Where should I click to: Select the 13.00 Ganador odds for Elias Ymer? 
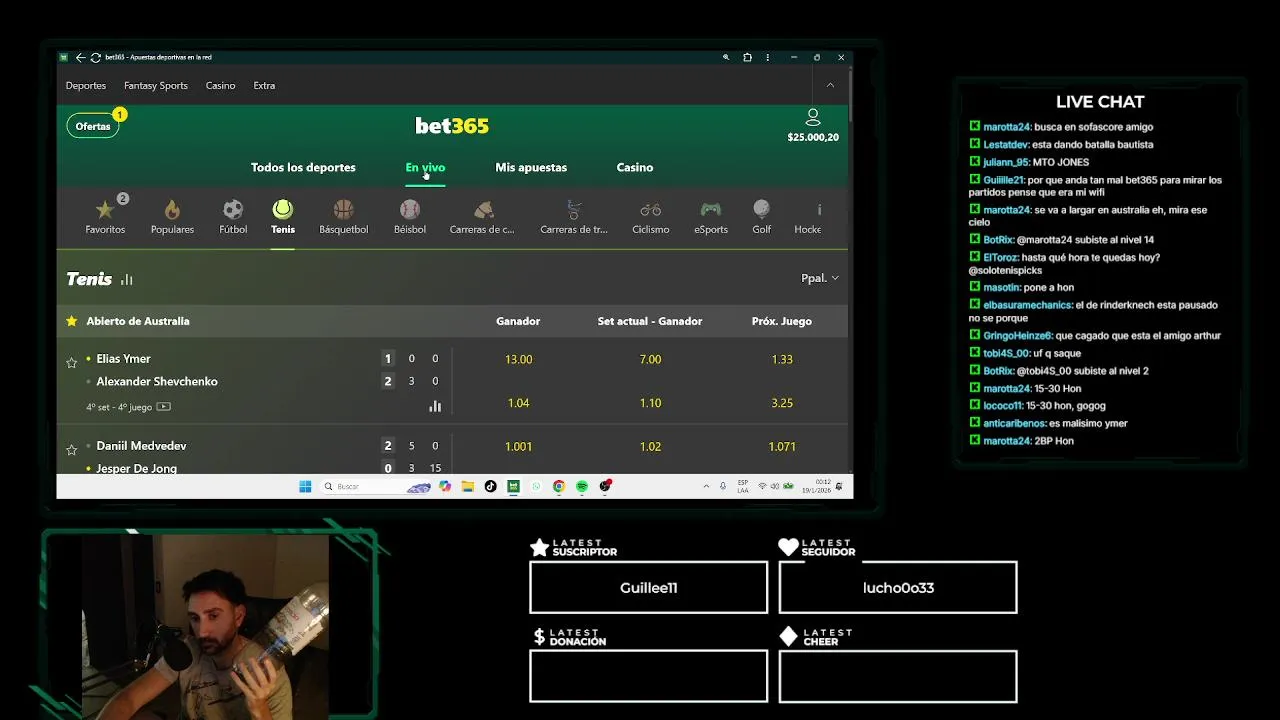click(519, 359)
